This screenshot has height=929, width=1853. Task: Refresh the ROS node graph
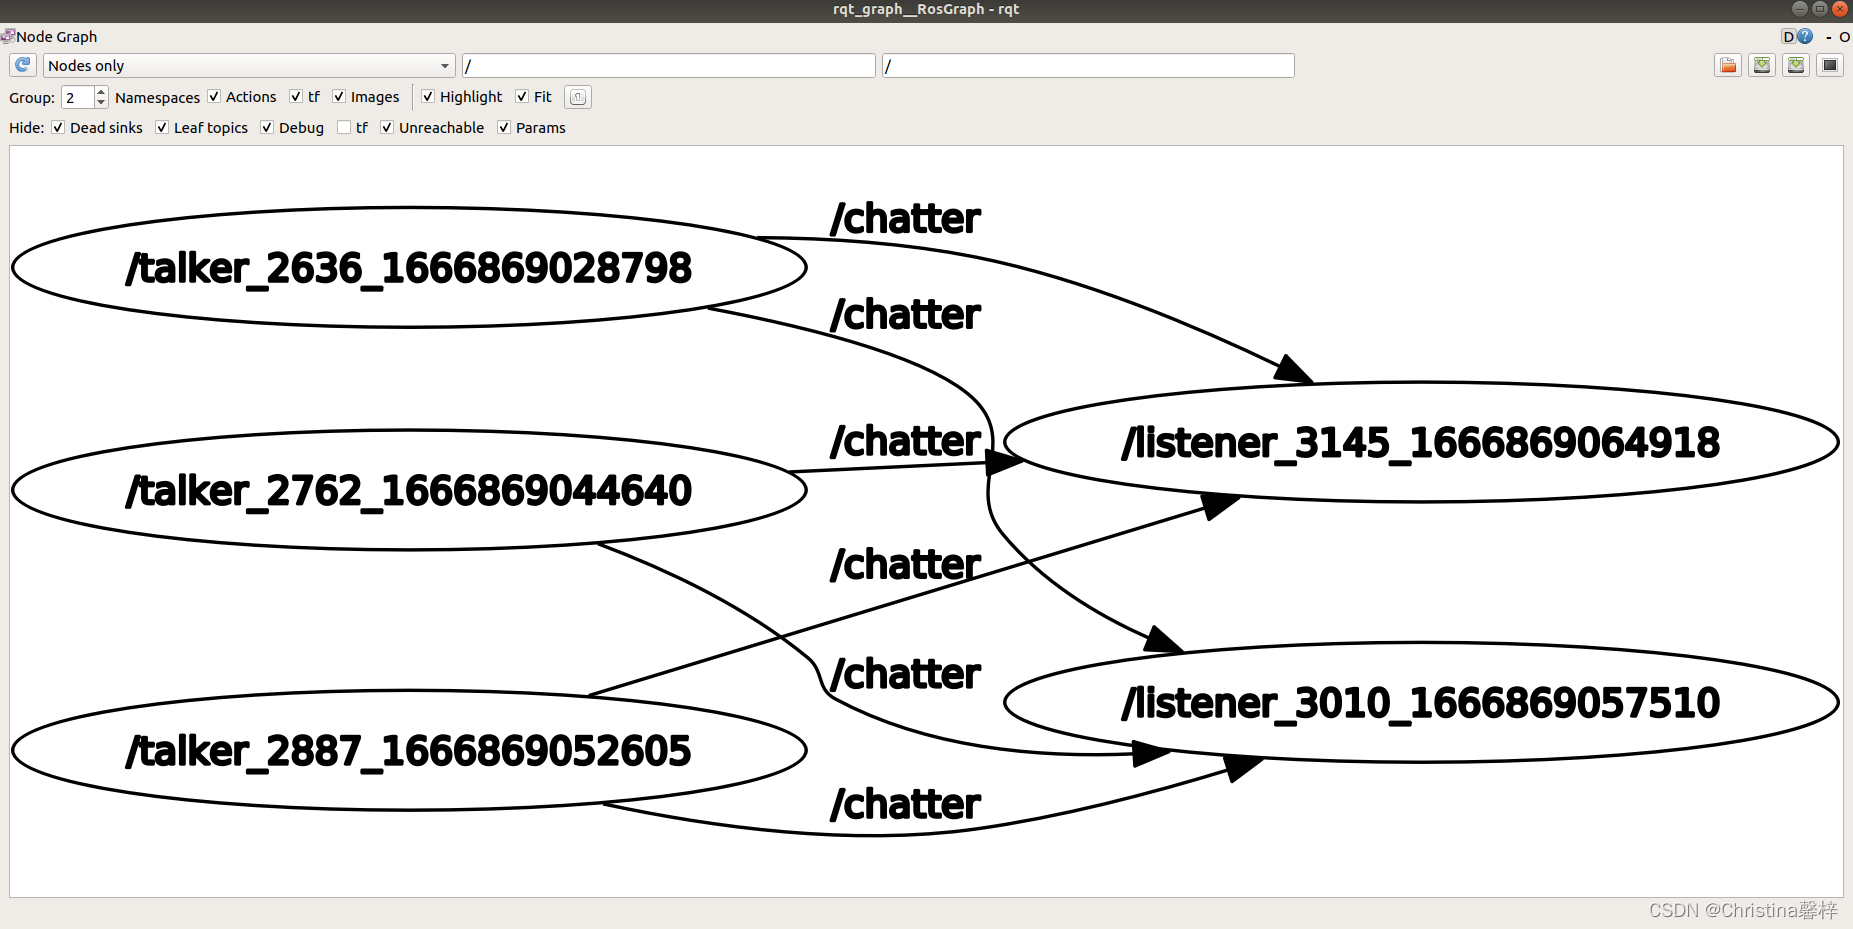pyautogui.click(x=22, y=64)
